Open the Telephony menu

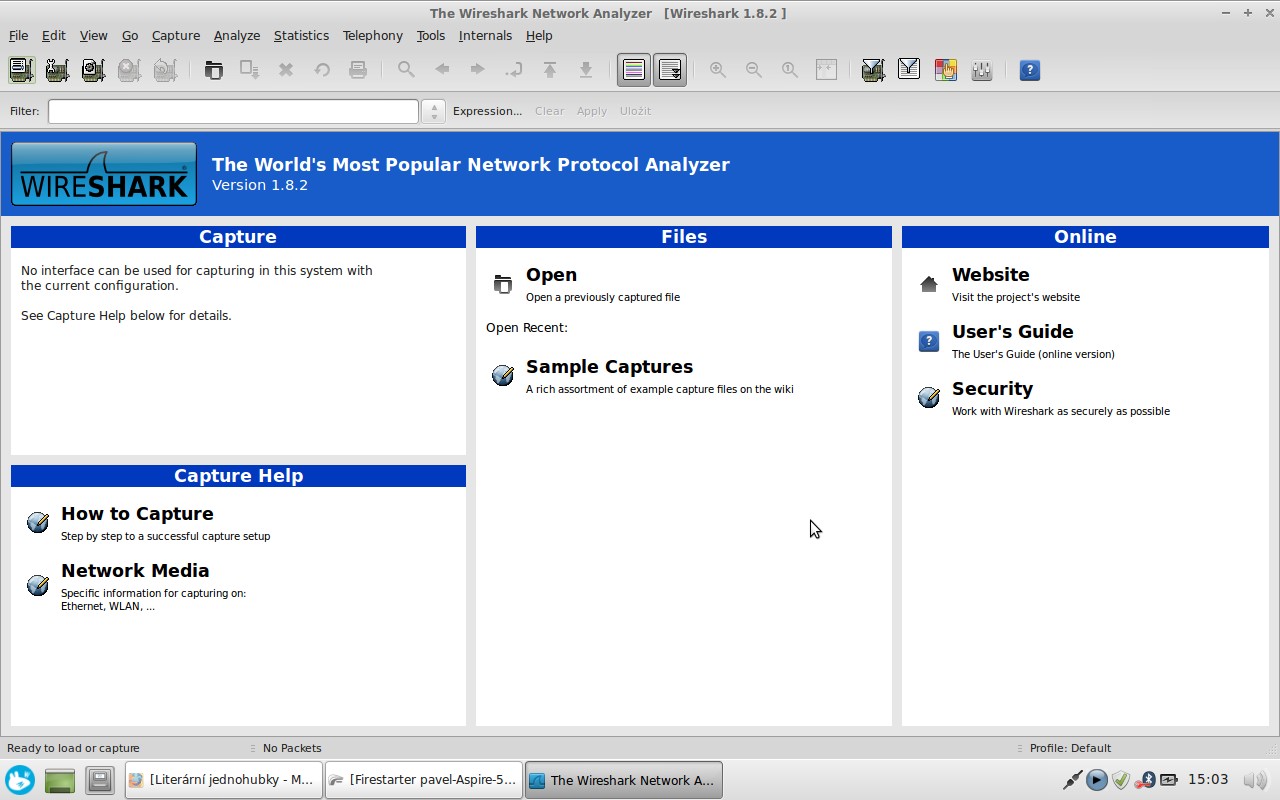372,35
